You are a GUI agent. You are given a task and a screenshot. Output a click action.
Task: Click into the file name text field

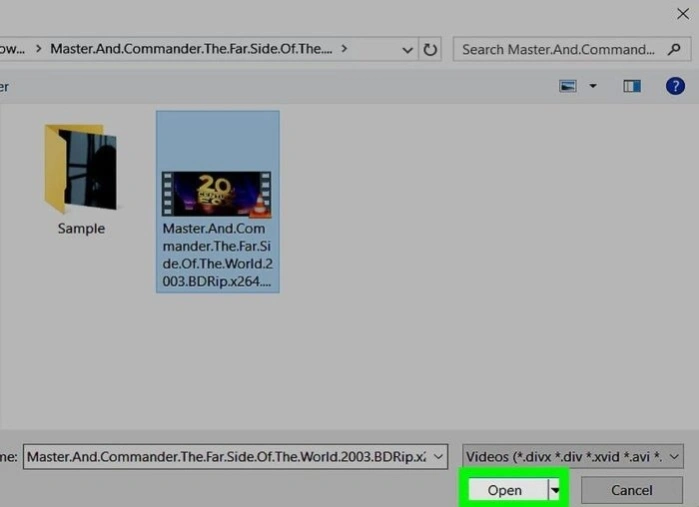tap(226, 457)
